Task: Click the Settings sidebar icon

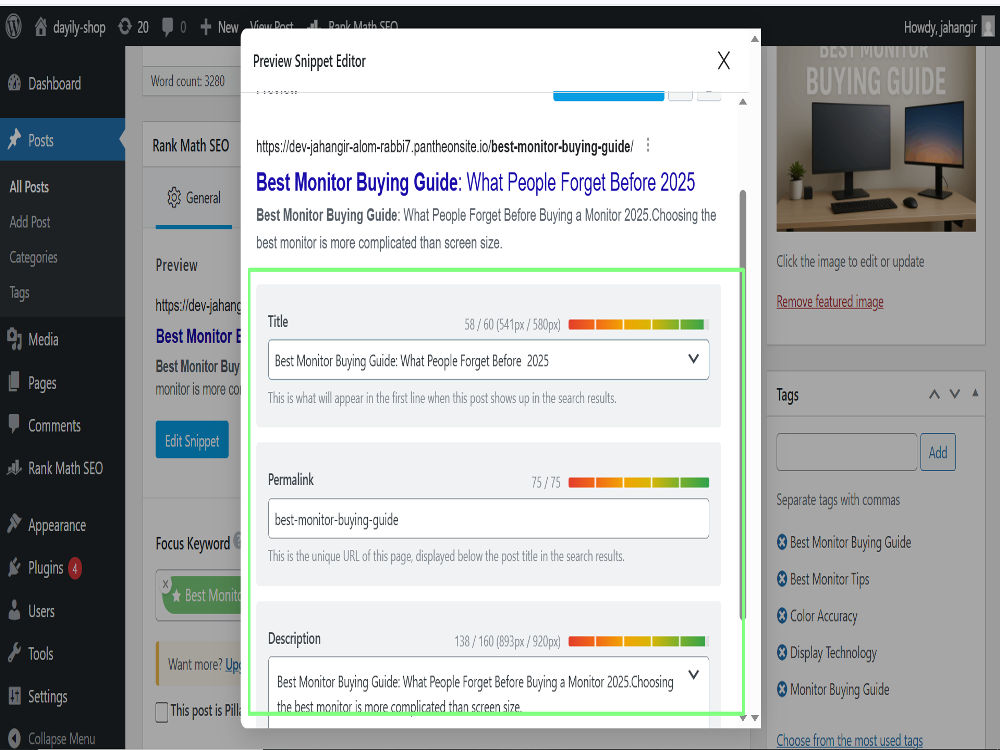Action: pos(14,696)
